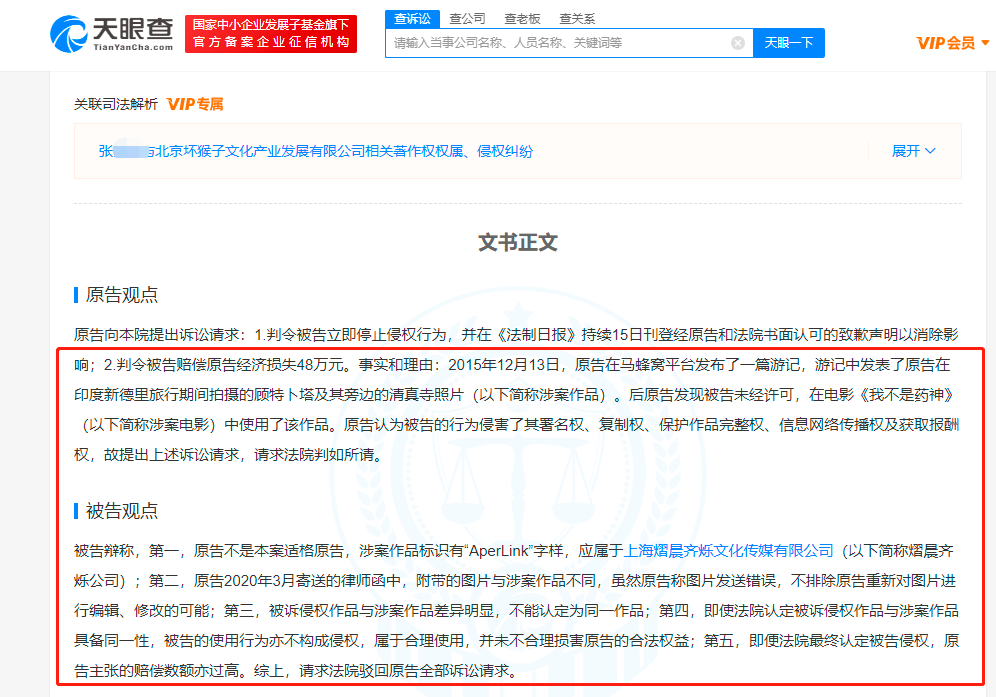
Task: Go to the 查关系 tab
Action: click(x=577, y=18)
